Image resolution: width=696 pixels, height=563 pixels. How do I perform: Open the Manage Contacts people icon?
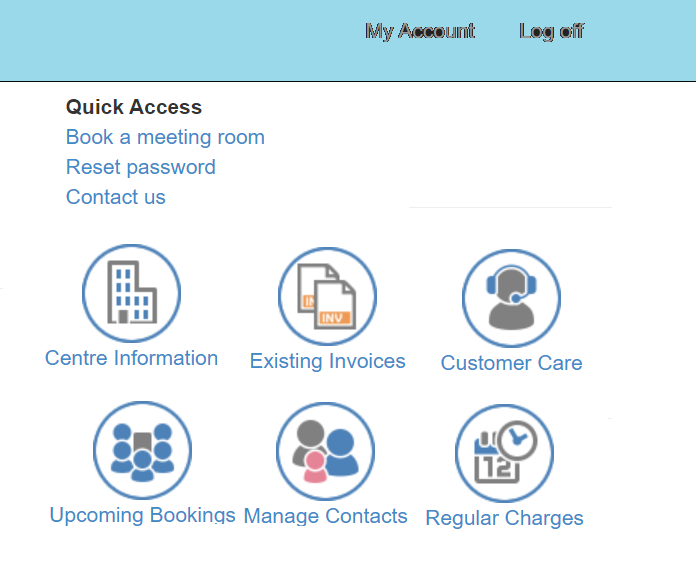(x=325, y=452)
